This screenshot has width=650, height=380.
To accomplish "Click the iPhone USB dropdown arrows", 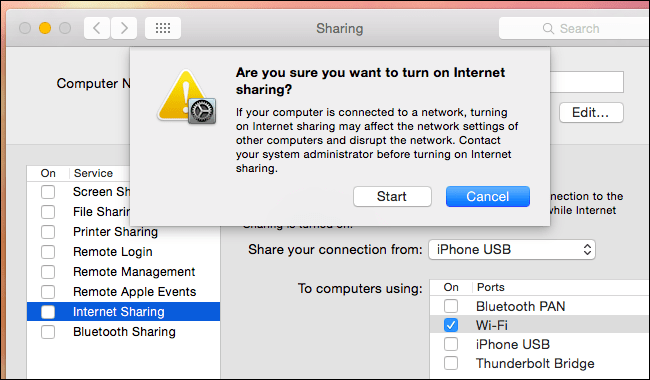I will [587, 249].
